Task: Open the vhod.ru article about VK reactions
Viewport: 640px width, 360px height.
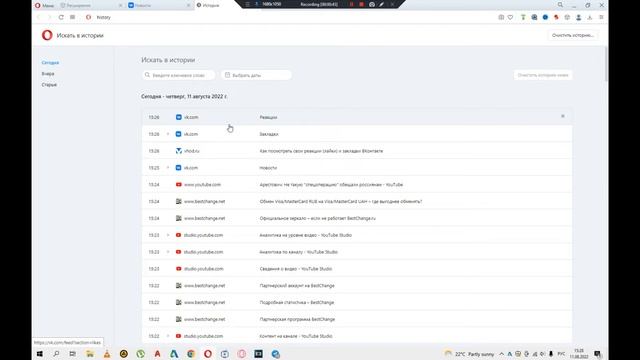Action: (x=357, y=151)
